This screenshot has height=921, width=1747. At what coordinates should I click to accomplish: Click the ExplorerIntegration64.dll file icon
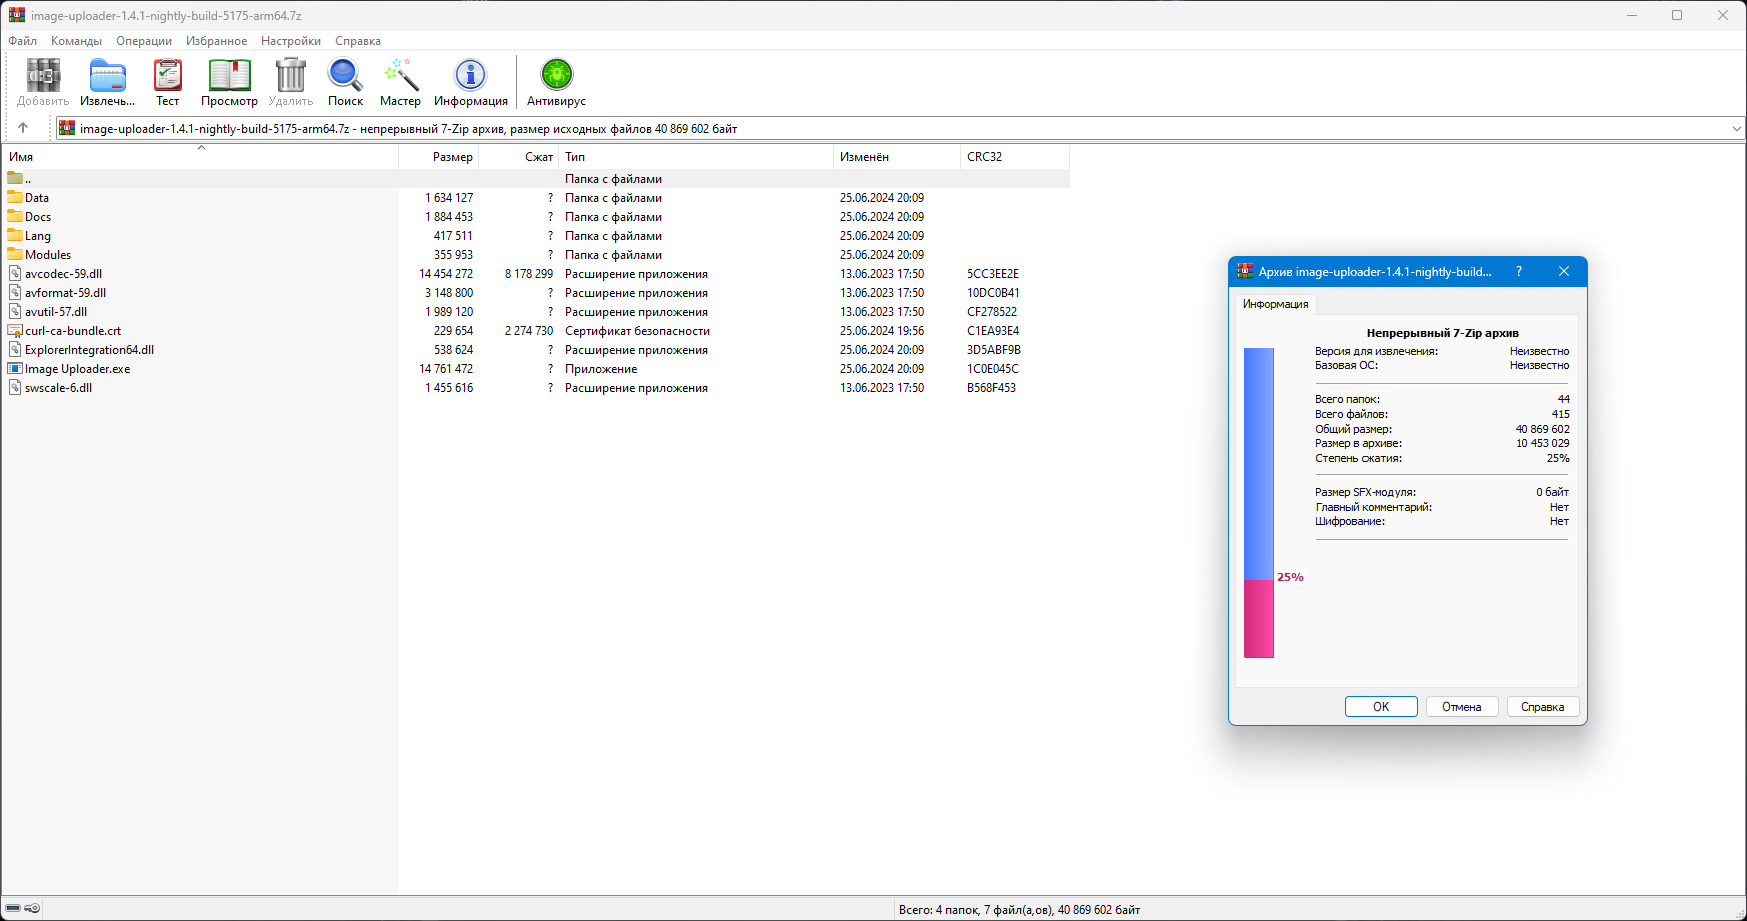(15, 349)
